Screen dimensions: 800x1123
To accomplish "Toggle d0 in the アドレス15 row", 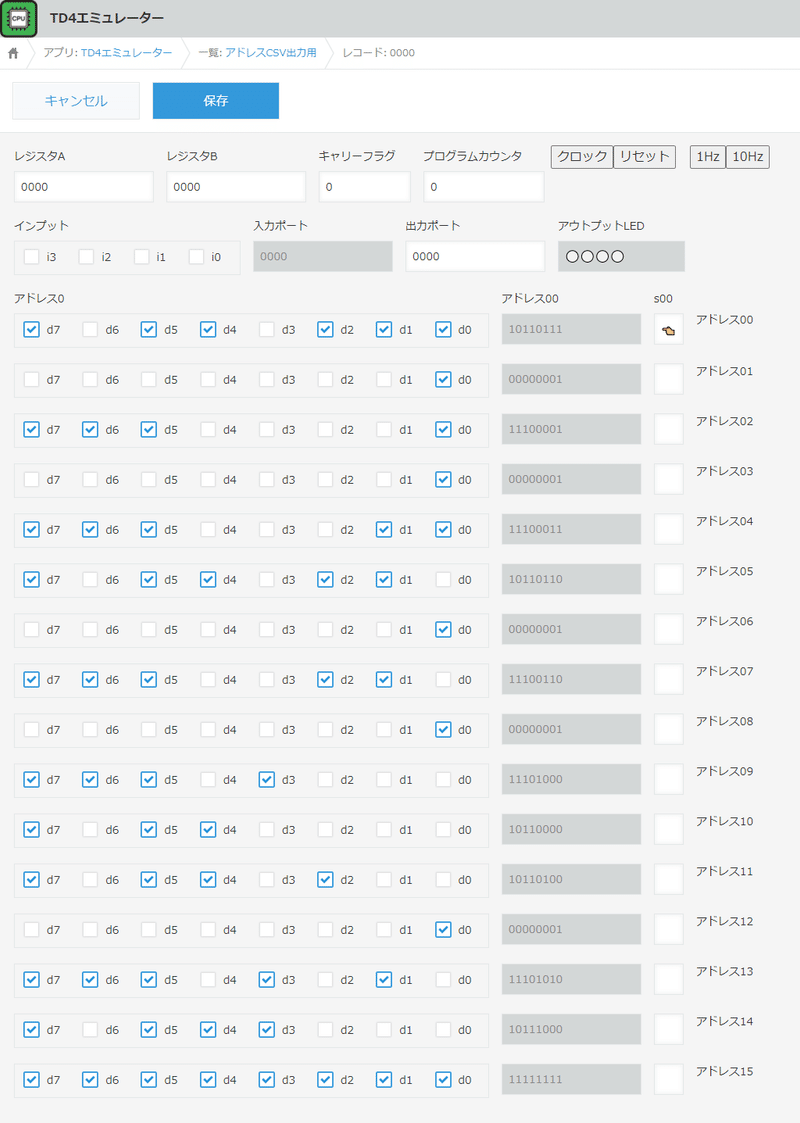I will coord(444,1079).
